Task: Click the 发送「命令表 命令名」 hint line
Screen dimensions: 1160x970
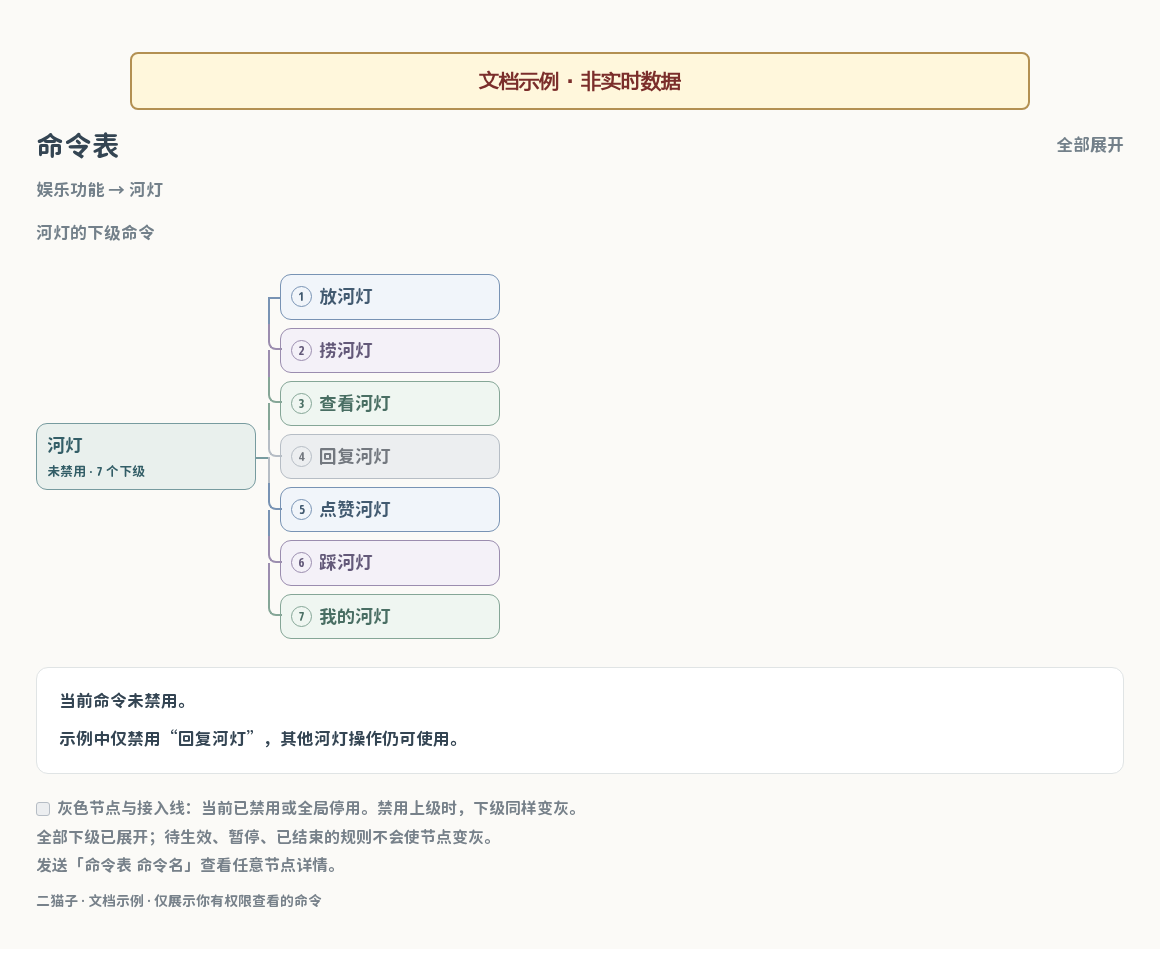Action: [x=186, y=865]
